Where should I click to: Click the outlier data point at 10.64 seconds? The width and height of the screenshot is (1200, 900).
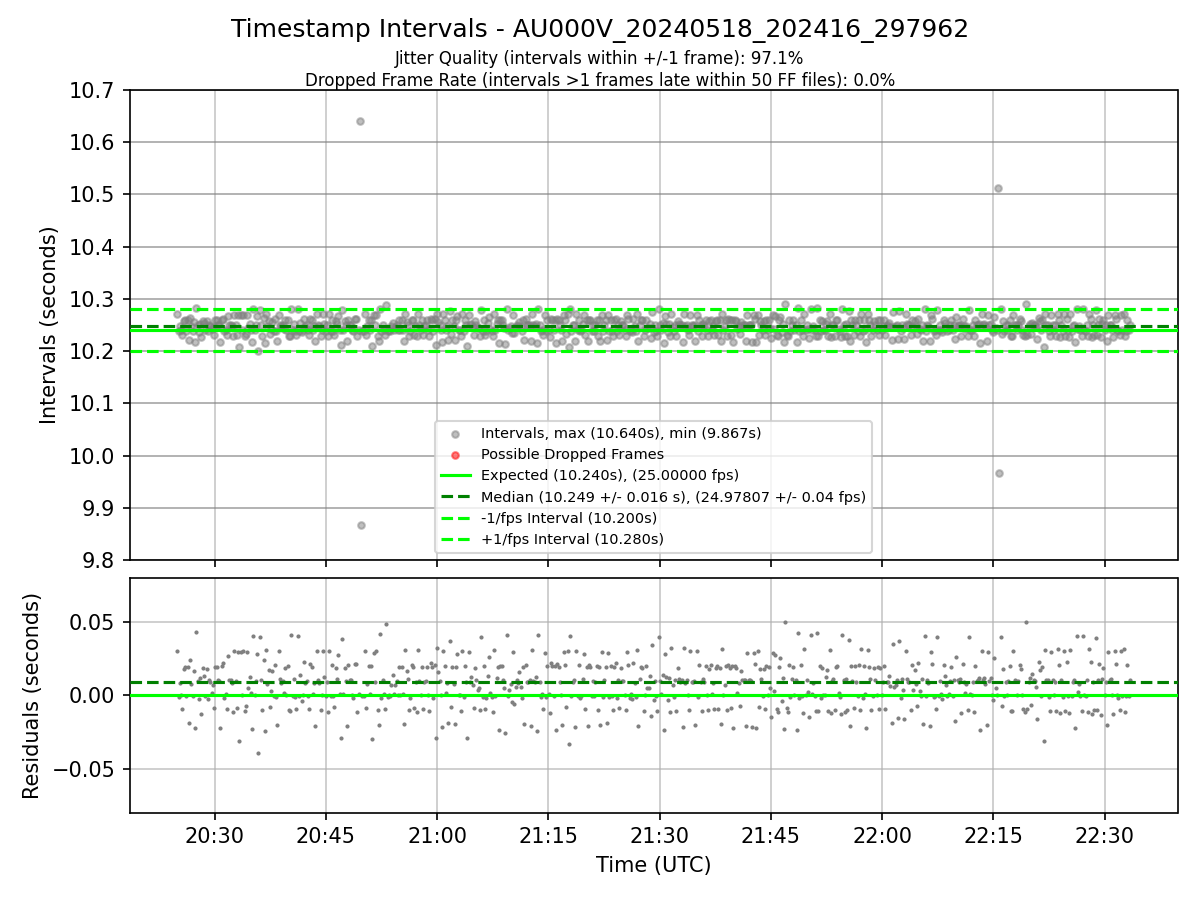point(360,121)
